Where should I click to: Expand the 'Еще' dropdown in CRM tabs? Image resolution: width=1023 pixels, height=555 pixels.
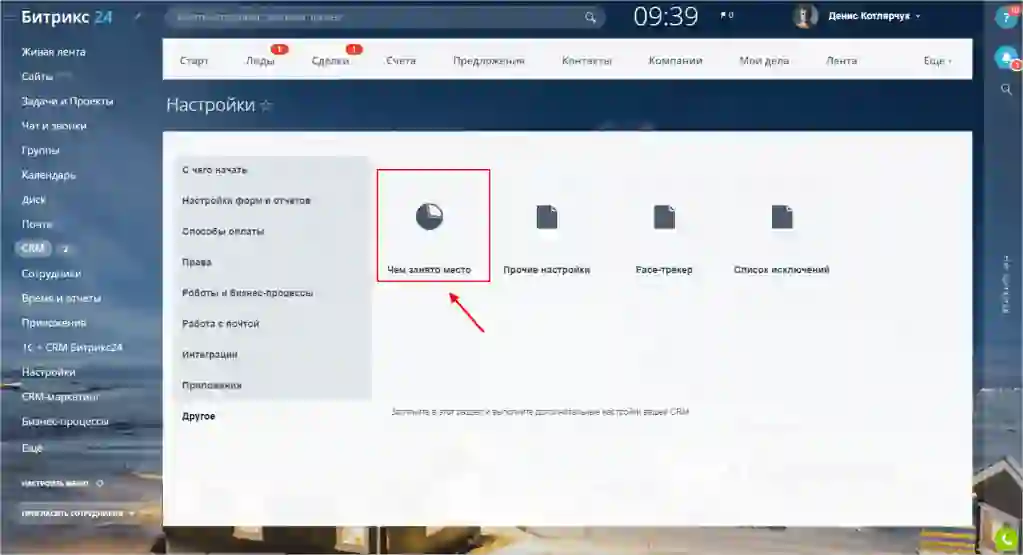pos(937,61)
